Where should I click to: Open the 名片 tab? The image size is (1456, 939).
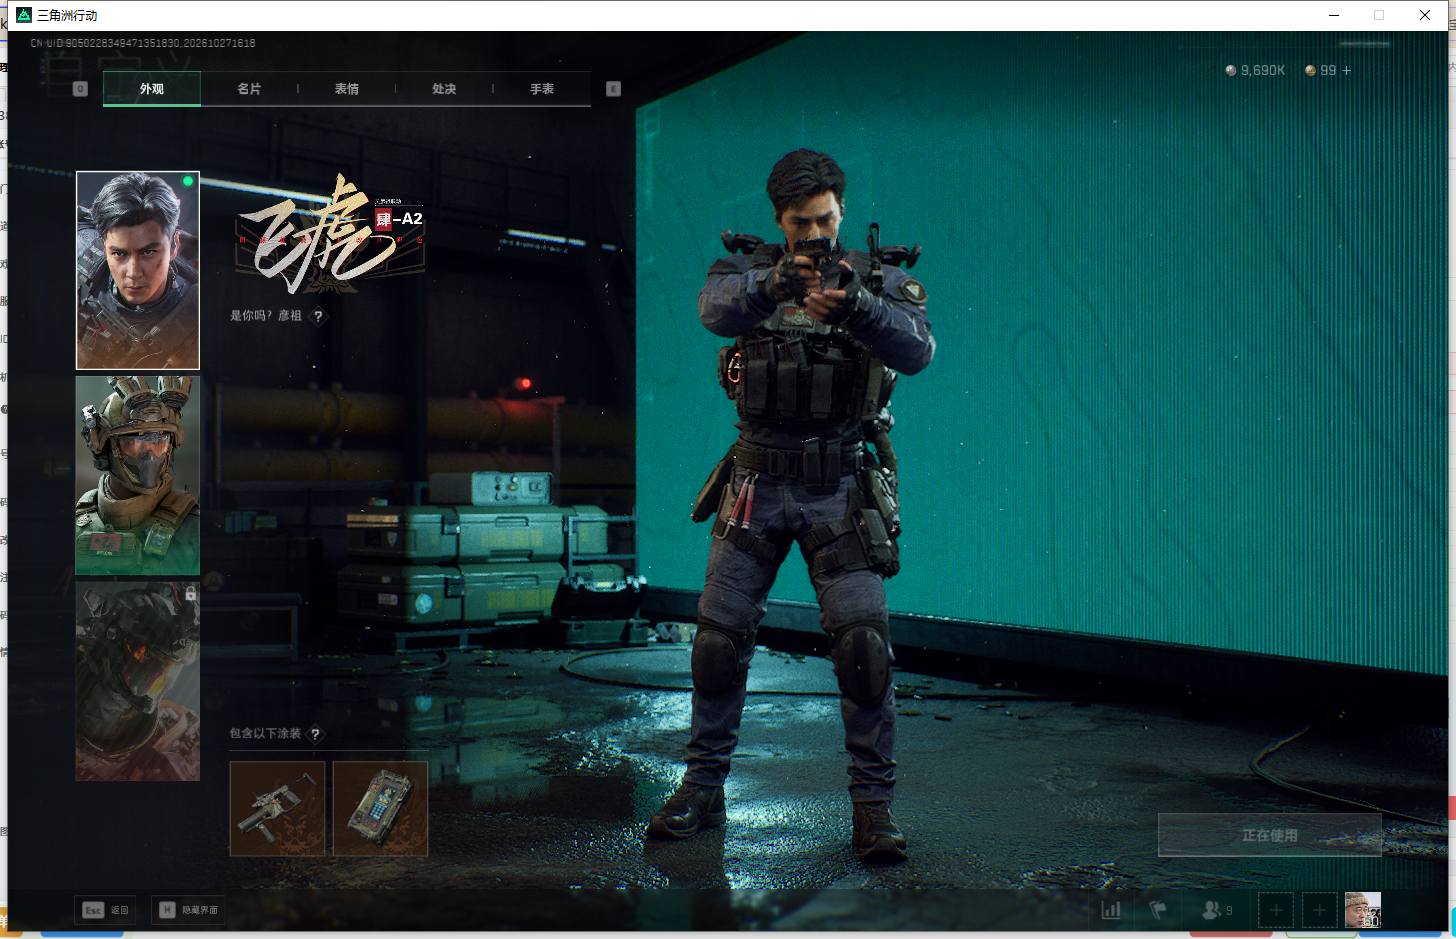pyautogui.click(x=249, y=89)
